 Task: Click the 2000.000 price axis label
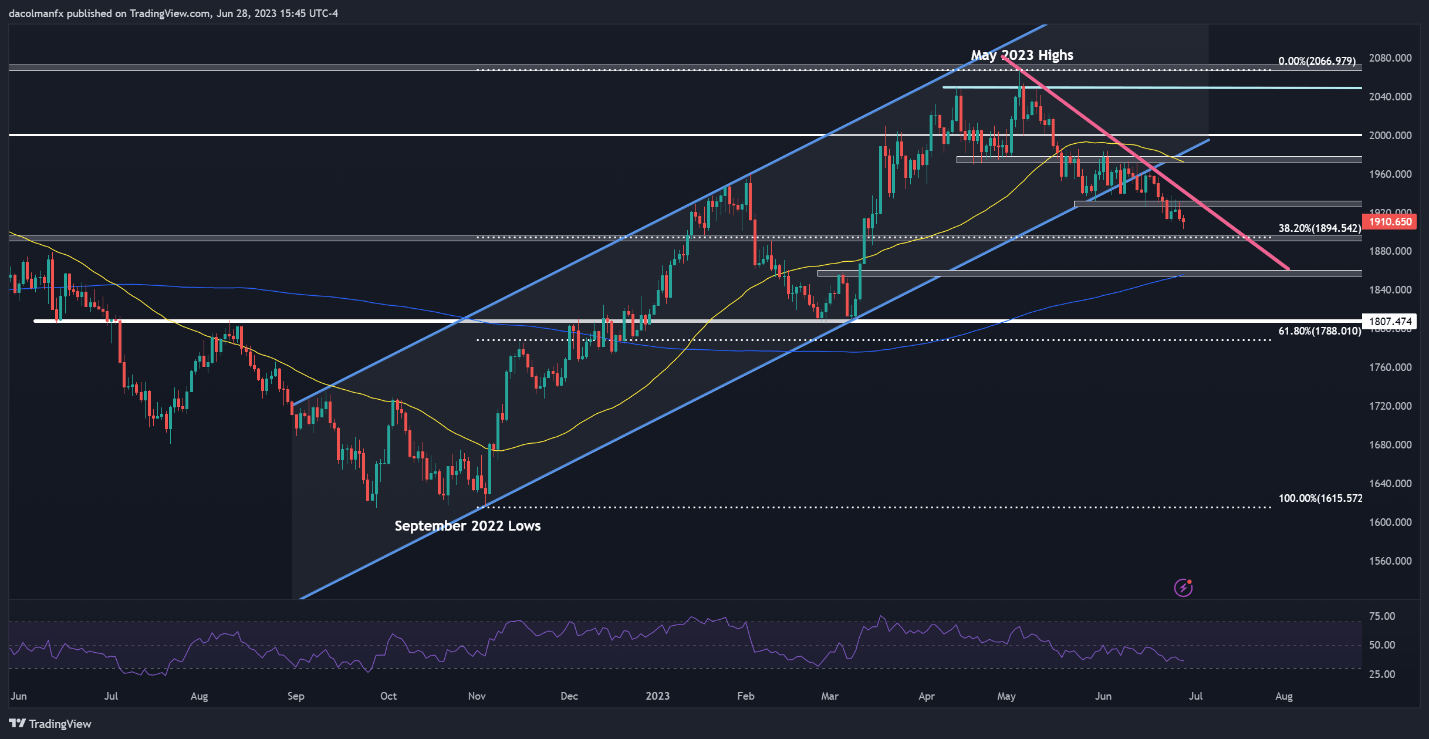(x=1390, y=135)
